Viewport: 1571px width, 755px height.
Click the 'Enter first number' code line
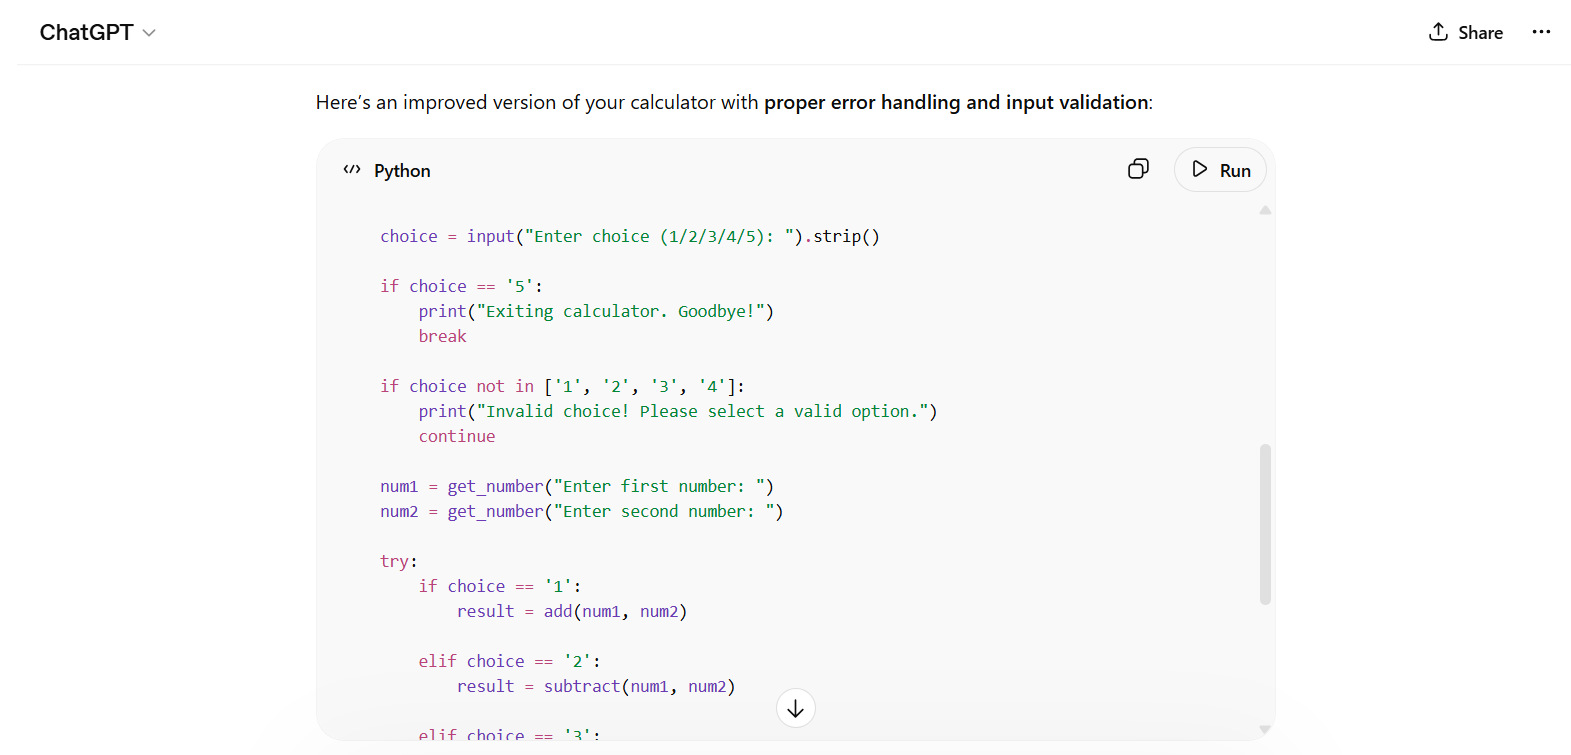[576, 486]
